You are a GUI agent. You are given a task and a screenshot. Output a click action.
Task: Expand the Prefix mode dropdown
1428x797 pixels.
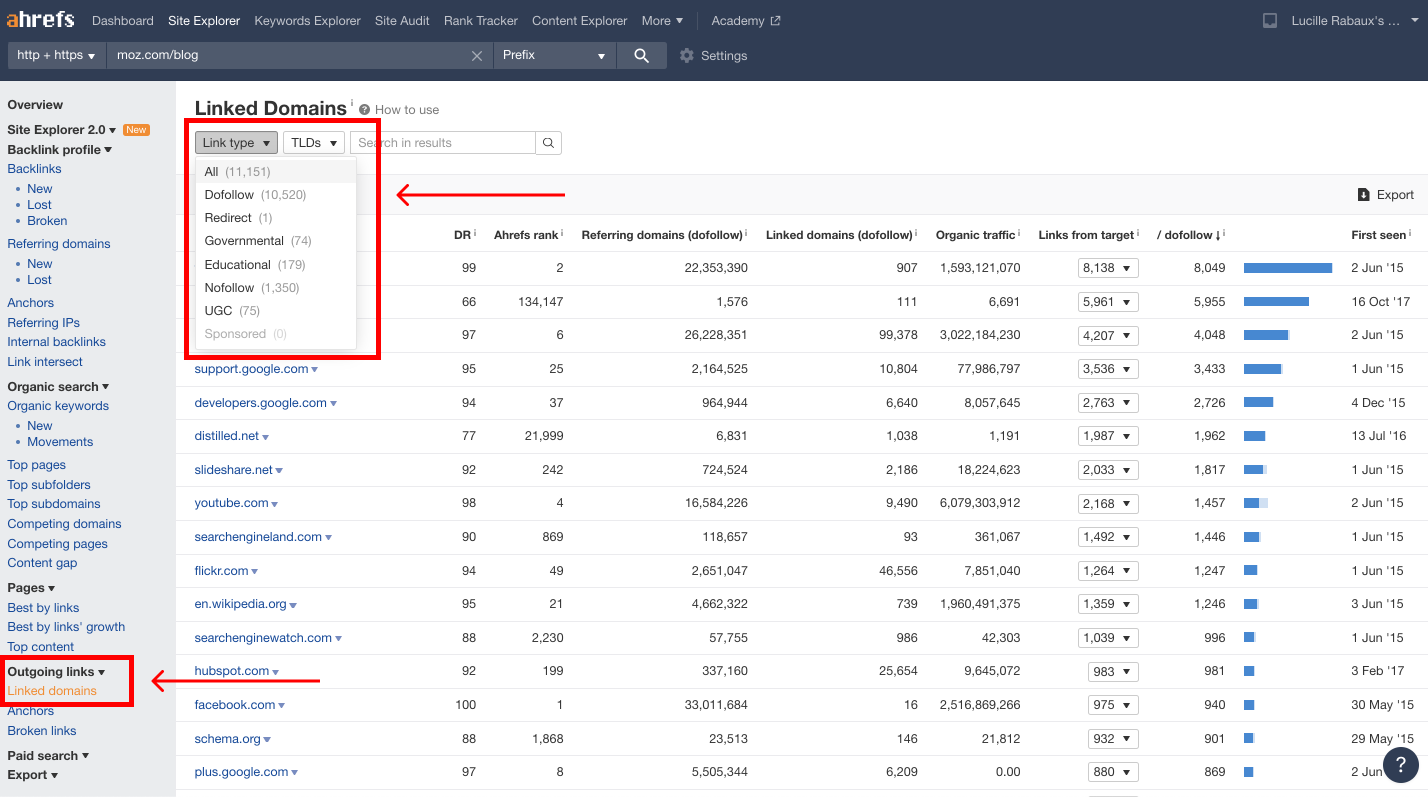554,56
